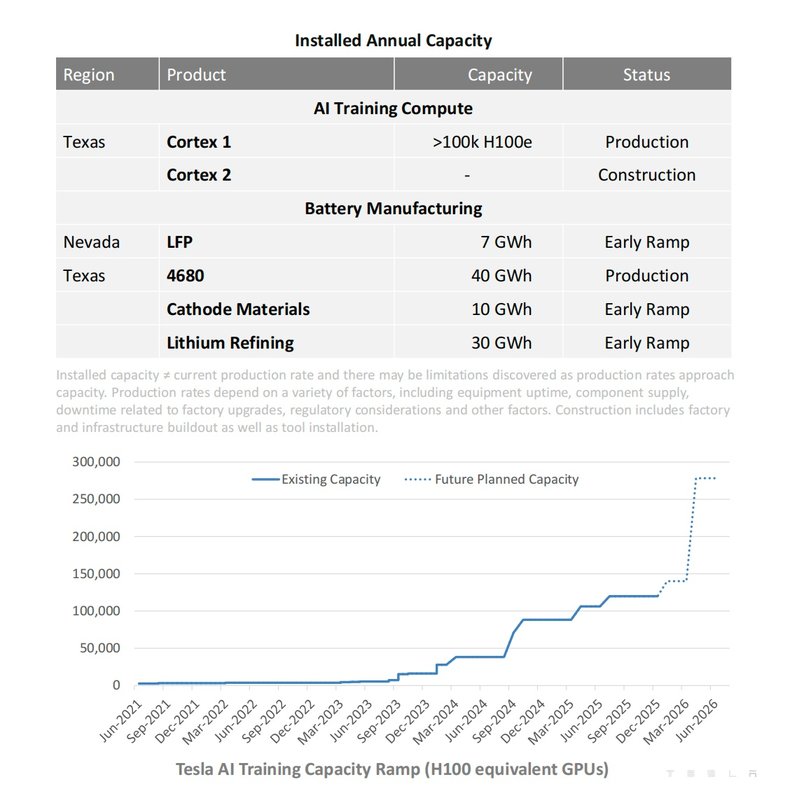Click the Installed Annual Capacity title

[x=393, y=41]
